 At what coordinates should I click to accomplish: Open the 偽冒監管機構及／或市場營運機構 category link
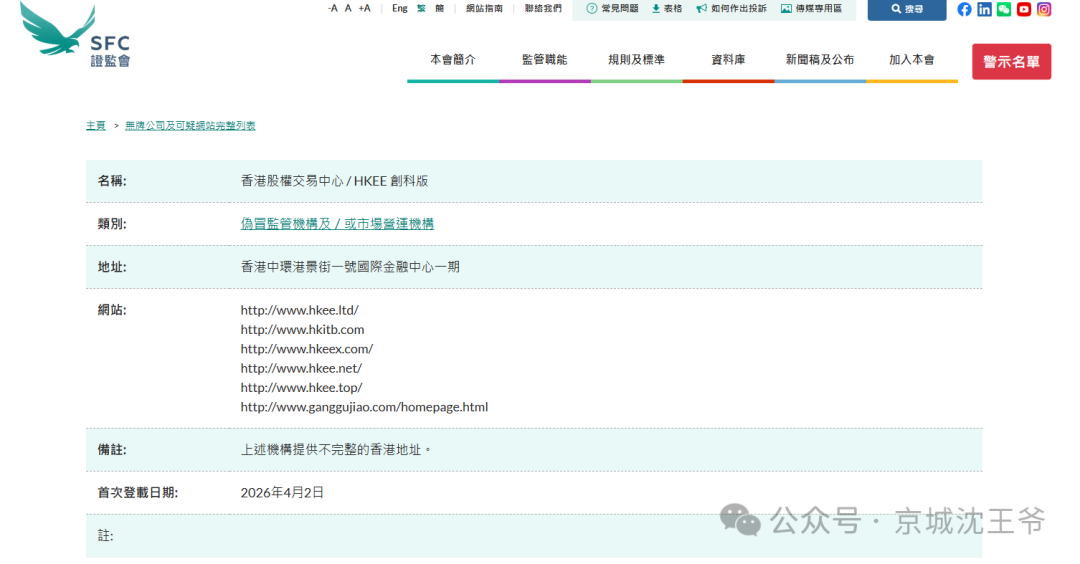[337, 224]
